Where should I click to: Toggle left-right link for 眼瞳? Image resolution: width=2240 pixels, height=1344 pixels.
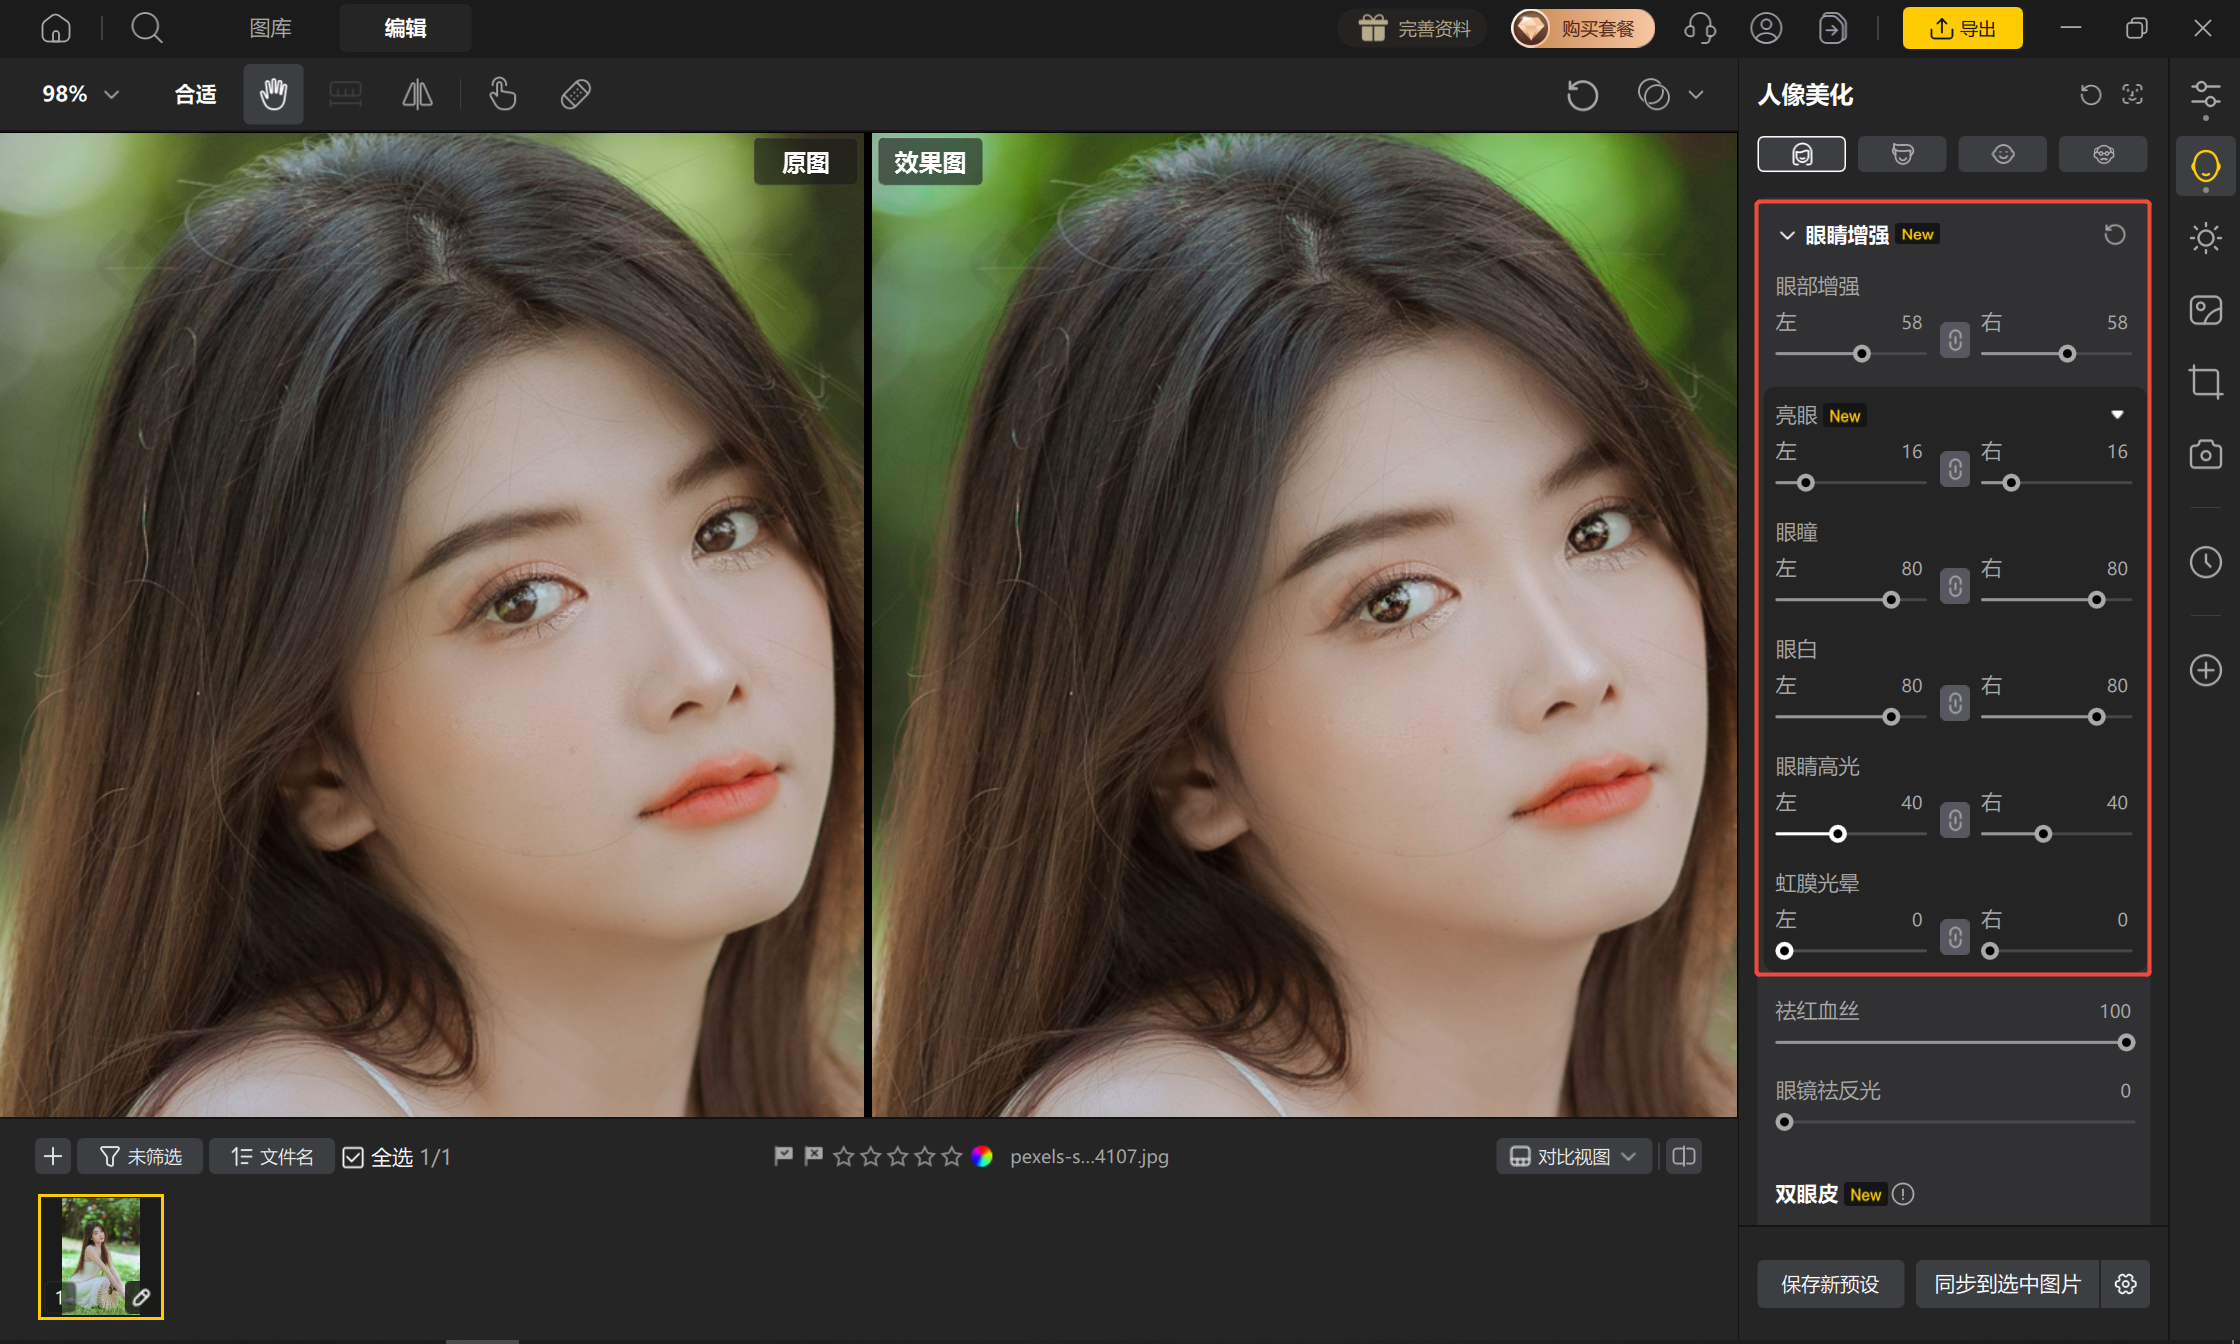1955,586
